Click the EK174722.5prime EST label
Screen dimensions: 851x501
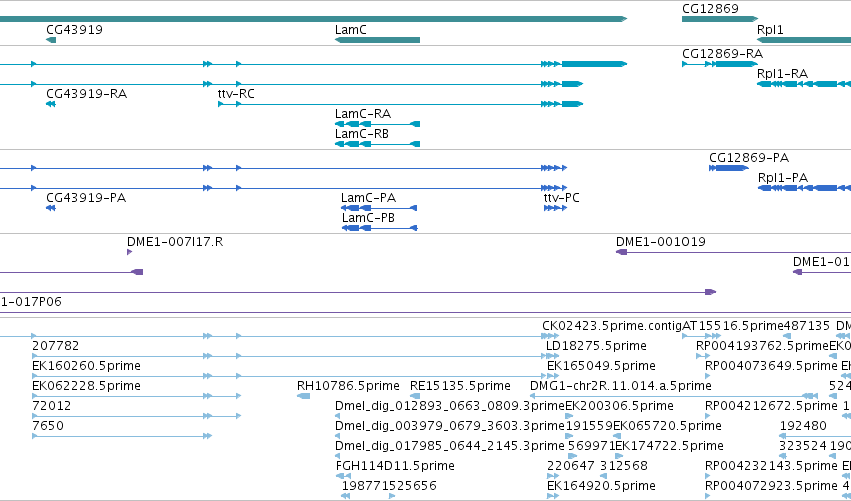click(669, 447)
